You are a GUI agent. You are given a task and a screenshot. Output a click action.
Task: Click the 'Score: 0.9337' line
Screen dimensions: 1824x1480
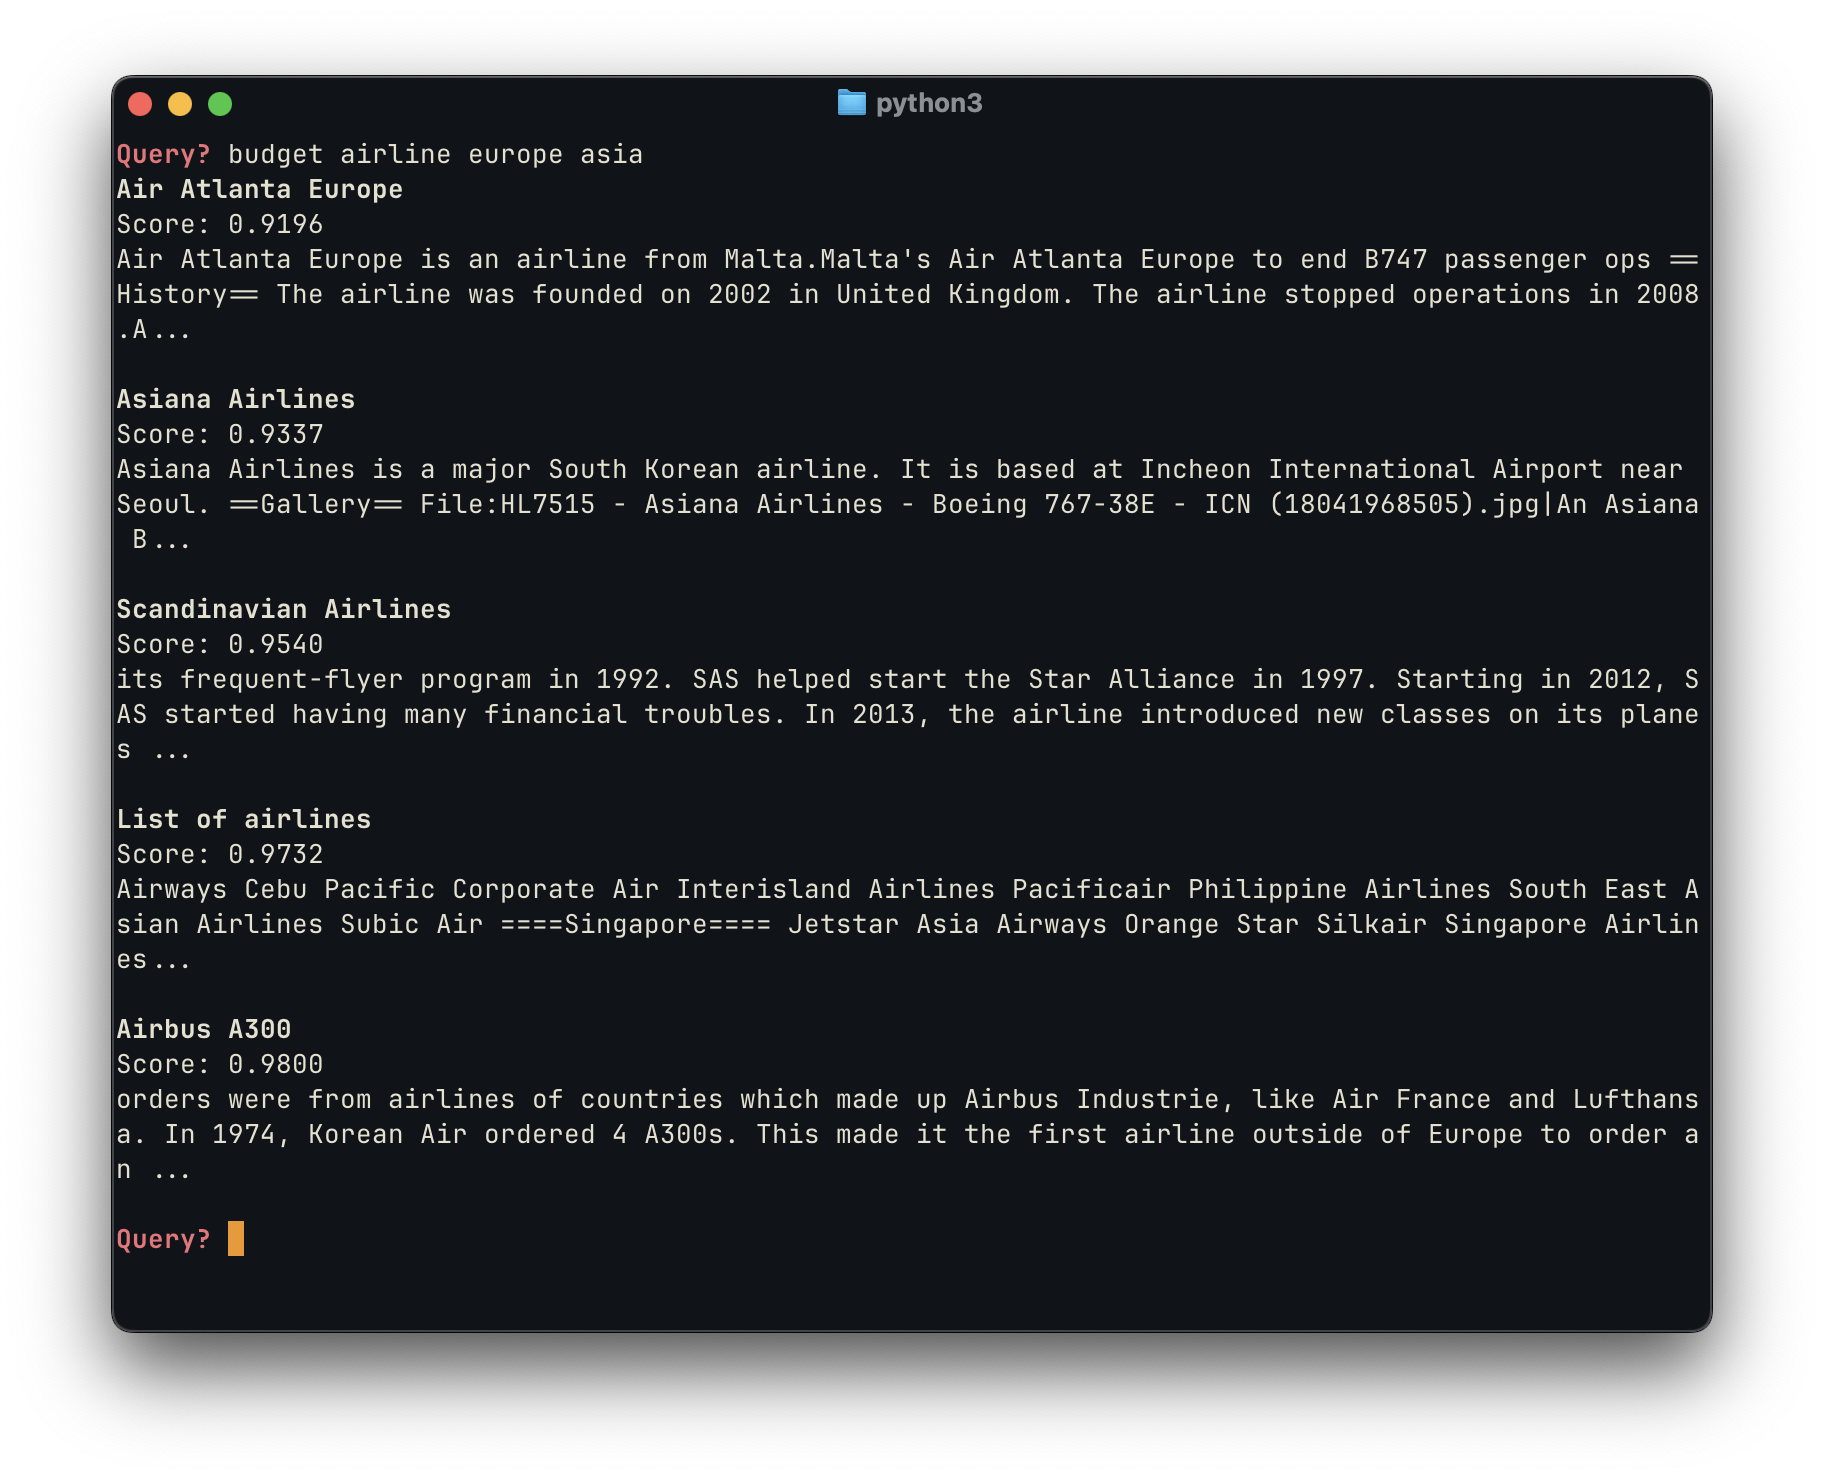[x=219, y=434]
